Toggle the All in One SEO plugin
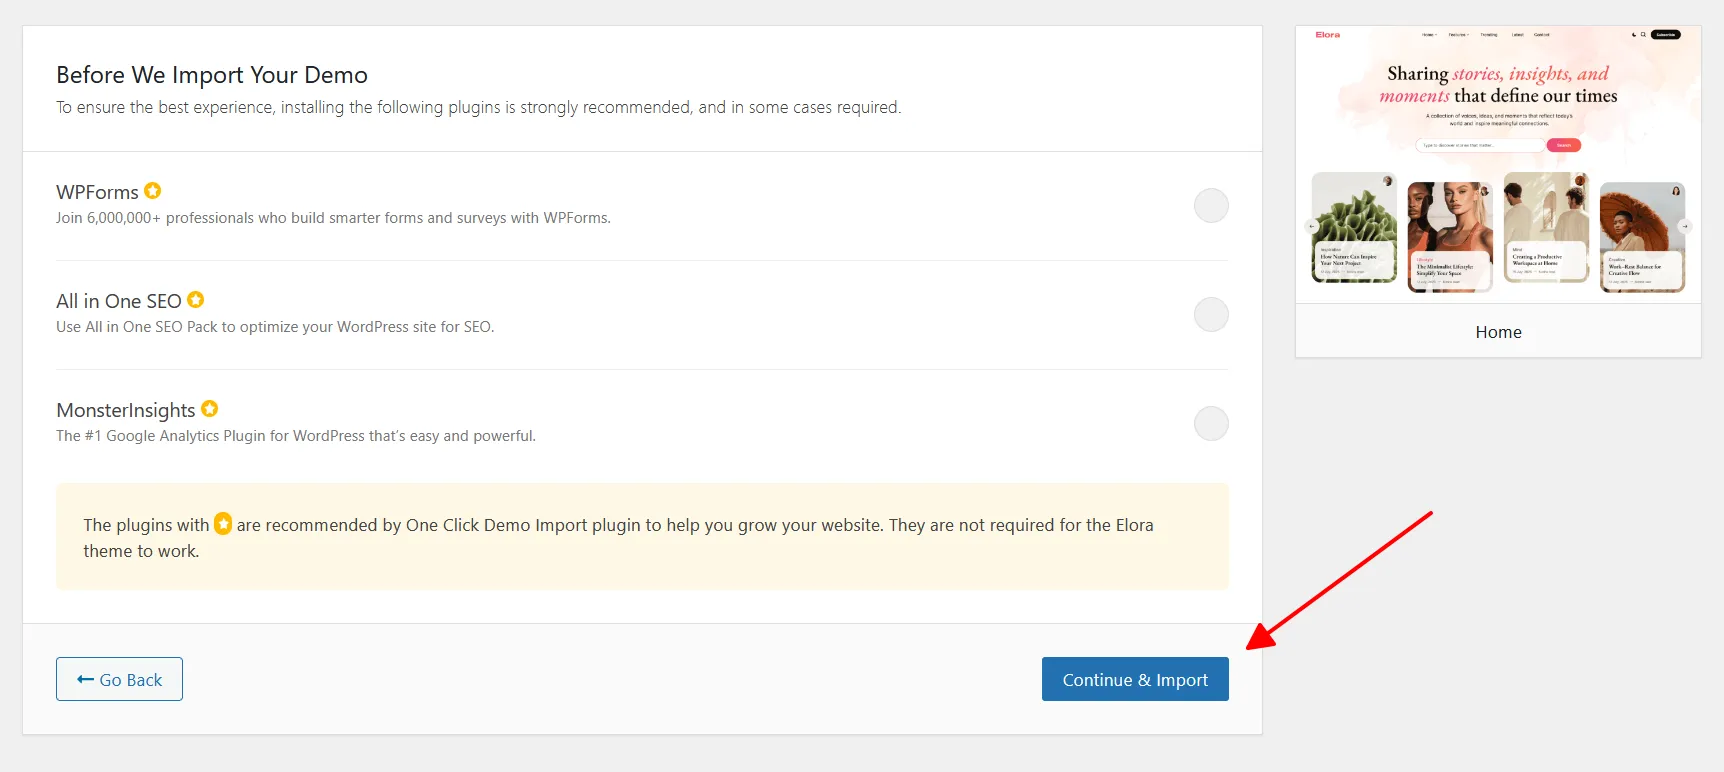This screenshot has height=772, width=1724. pos(1211,315)
